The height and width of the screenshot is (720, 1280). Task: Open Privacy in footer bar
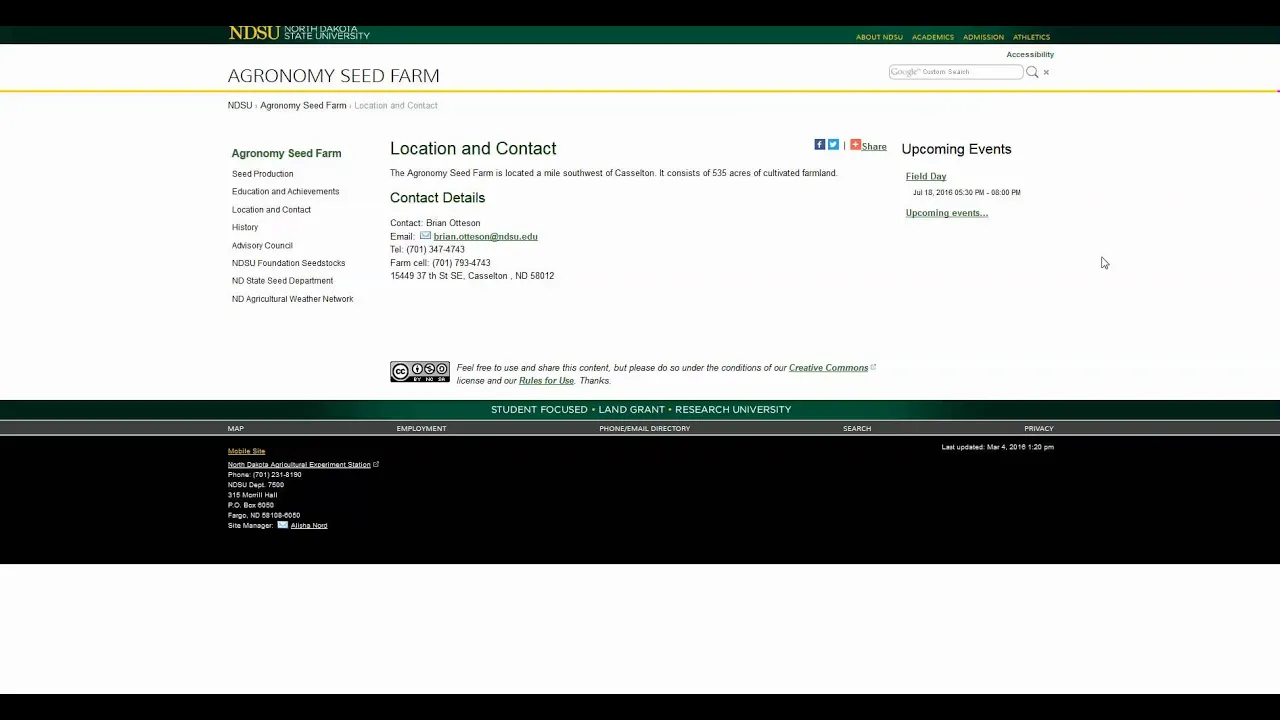pos(1039,429)
